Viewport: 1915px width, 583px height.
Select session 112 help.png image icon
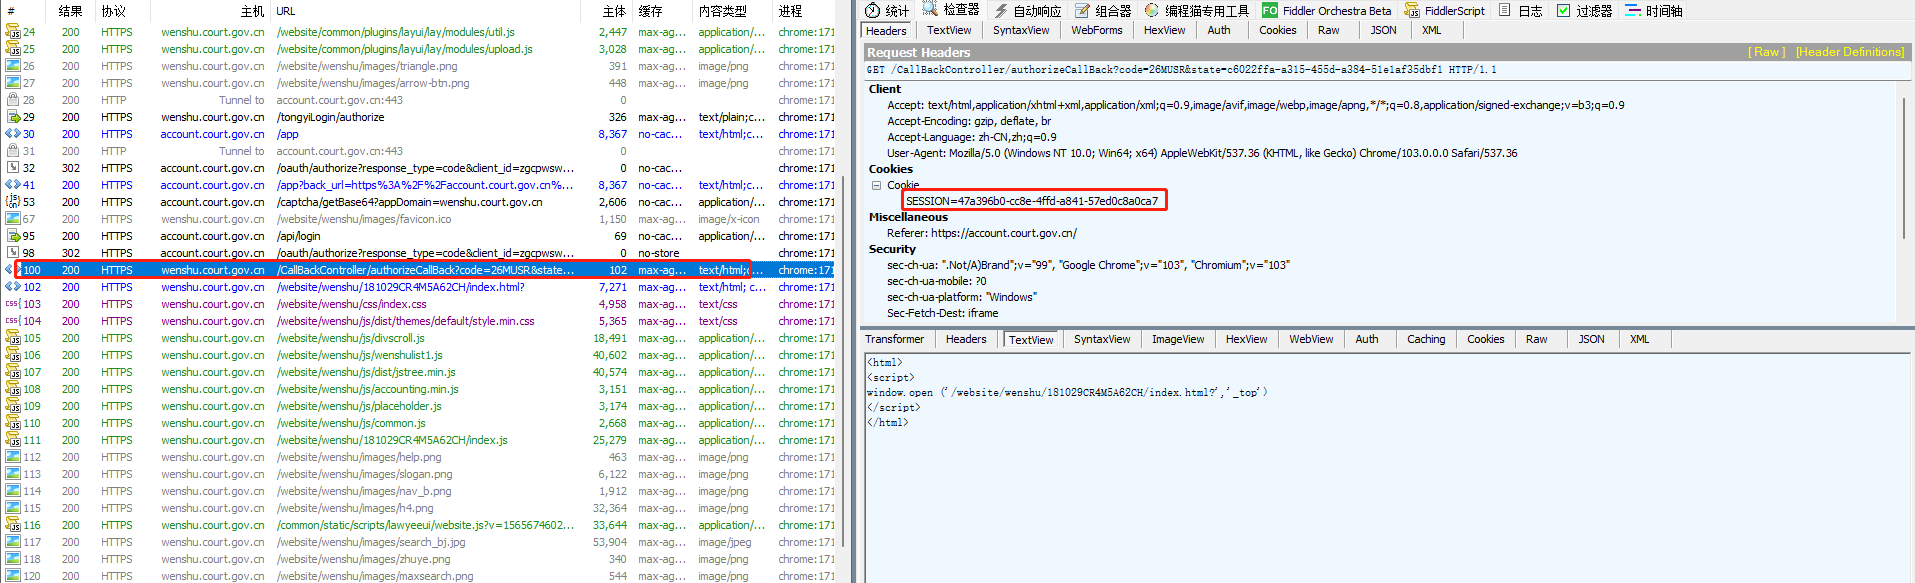tap(13, 457)
